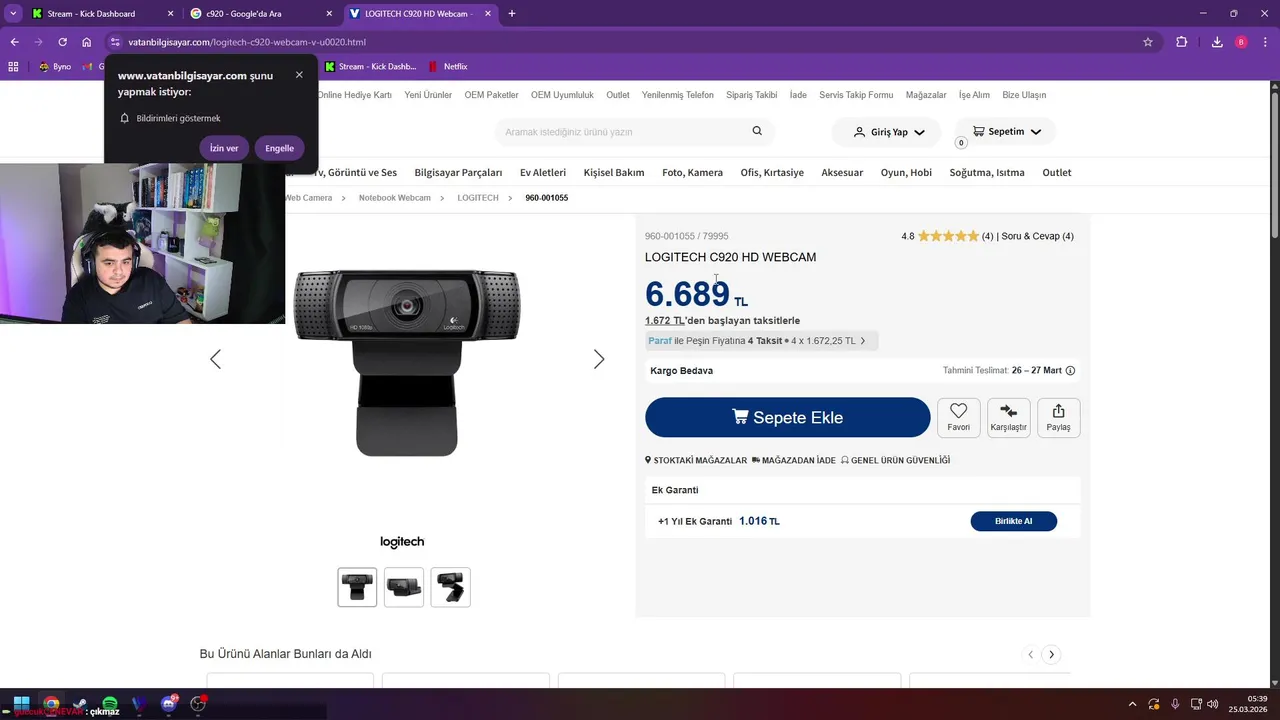Click Birlikte Al for extra warranty
Image resolution: width=1280 pixels, height=720 pixels.
pos(1013,521)
